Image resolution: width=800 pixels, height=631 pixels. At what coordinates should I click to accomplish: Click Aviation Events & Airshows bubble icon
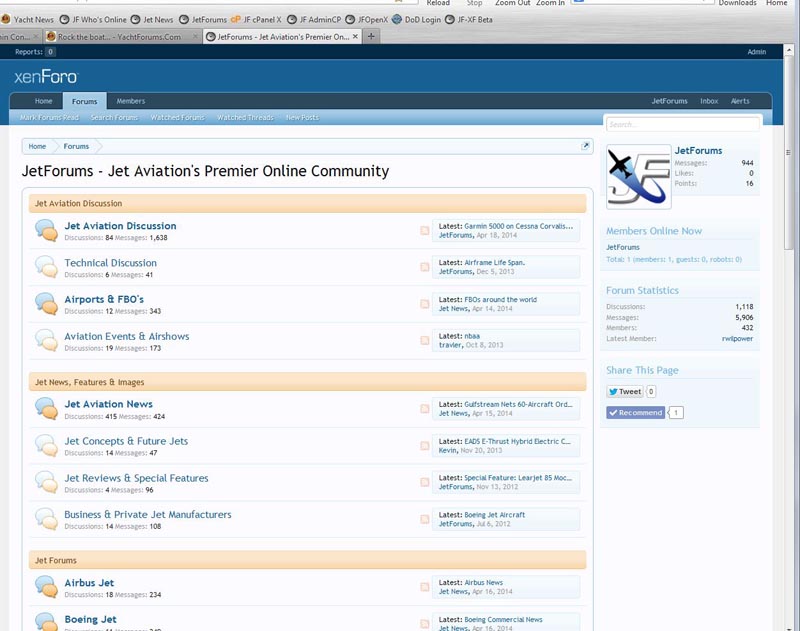[x=46, y=341]
